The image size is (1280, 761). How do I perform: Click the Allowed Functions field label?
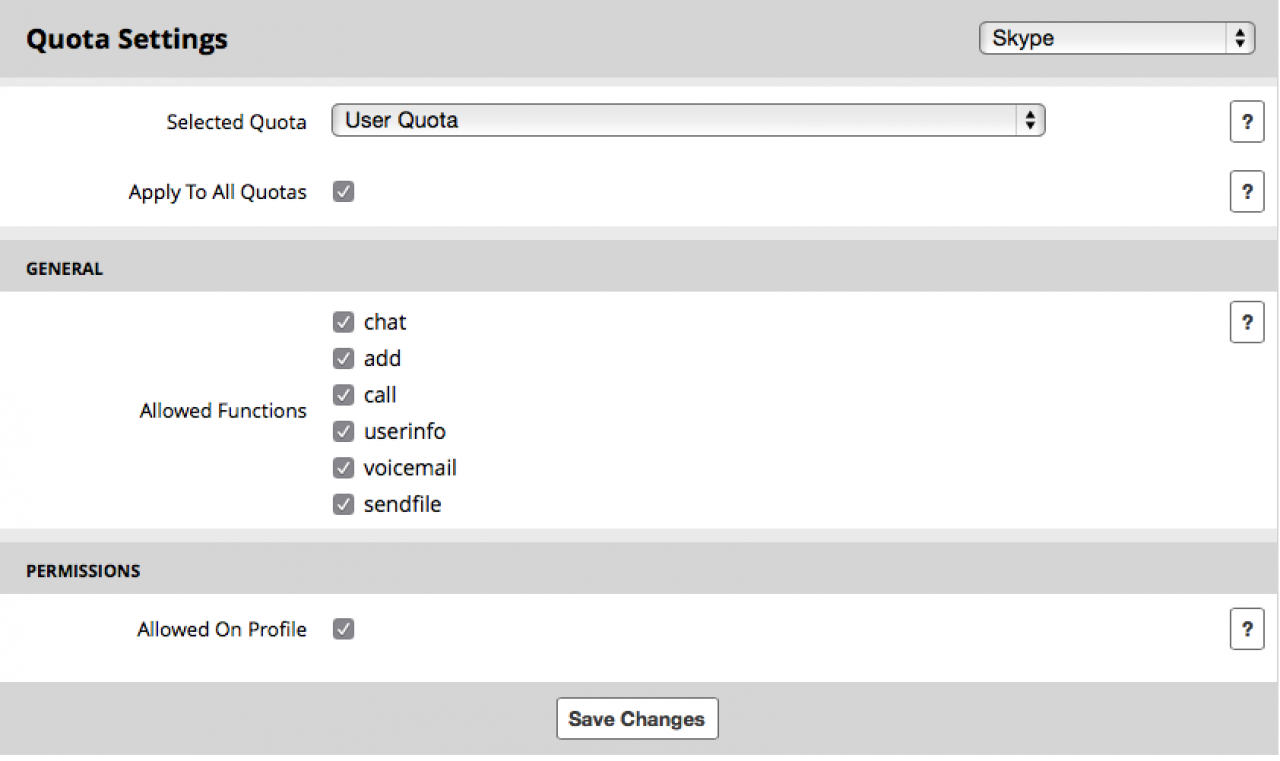223,411
